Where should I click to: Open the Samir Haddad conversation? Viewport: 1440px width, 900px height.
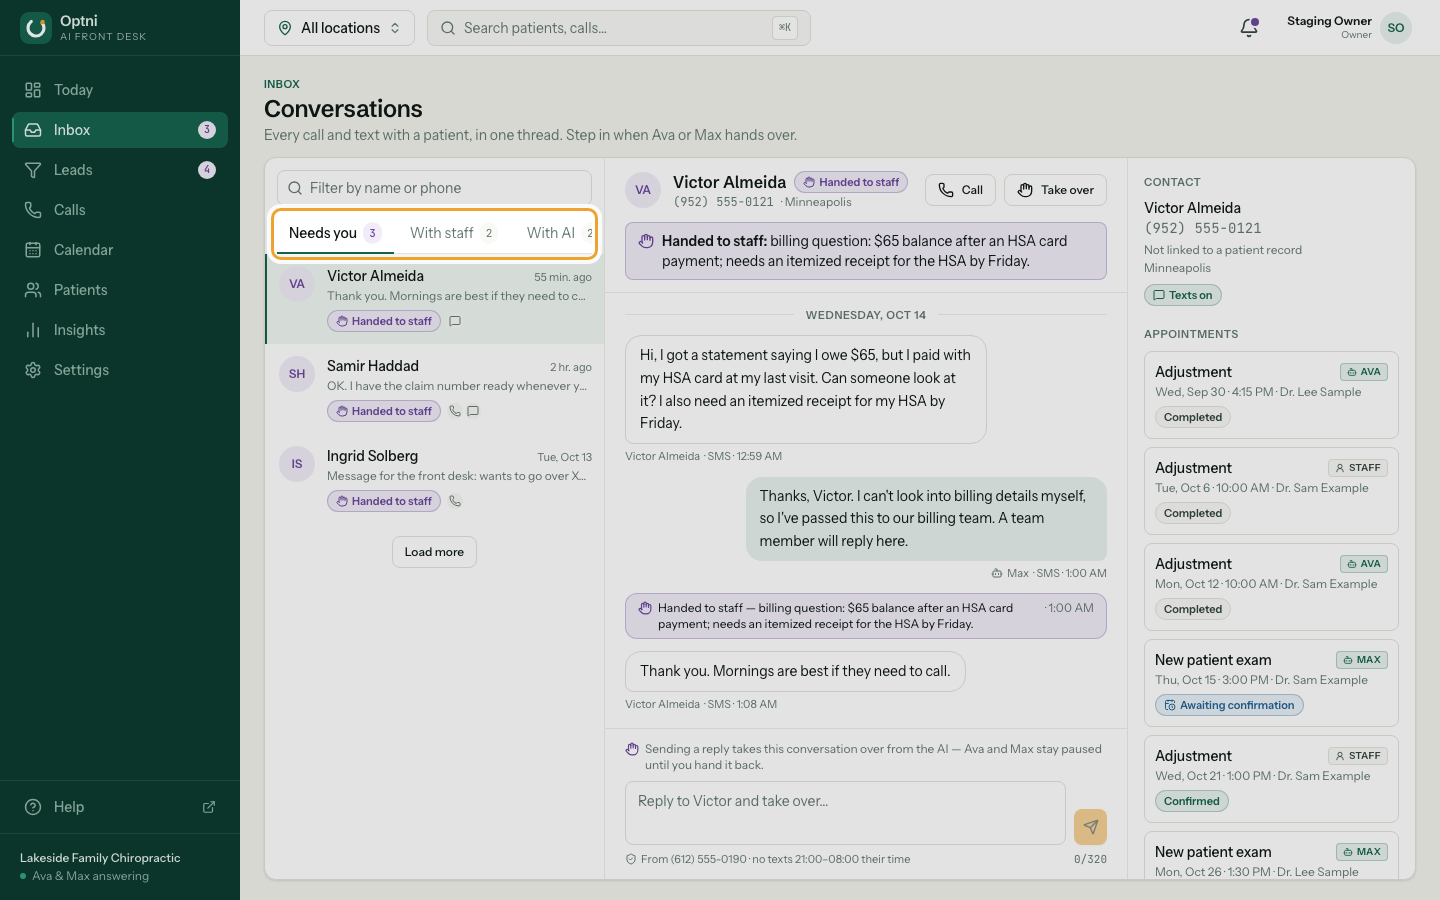434,389
